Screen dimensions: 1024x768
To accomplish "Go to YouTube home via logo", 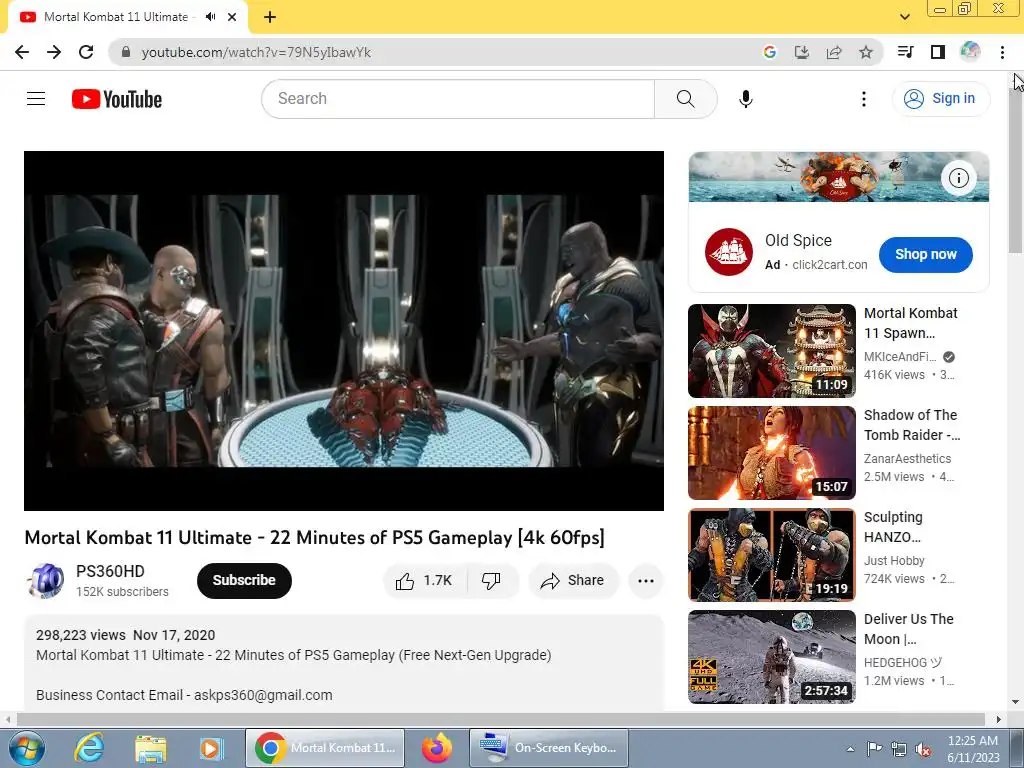I will pos(117,99).
